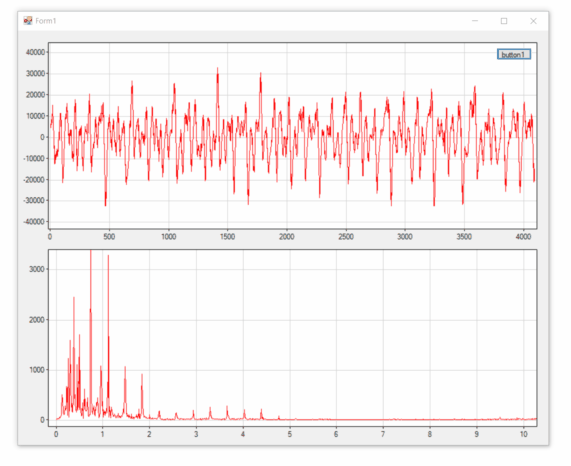Click the 20000 y-axis label

point(36,95)
